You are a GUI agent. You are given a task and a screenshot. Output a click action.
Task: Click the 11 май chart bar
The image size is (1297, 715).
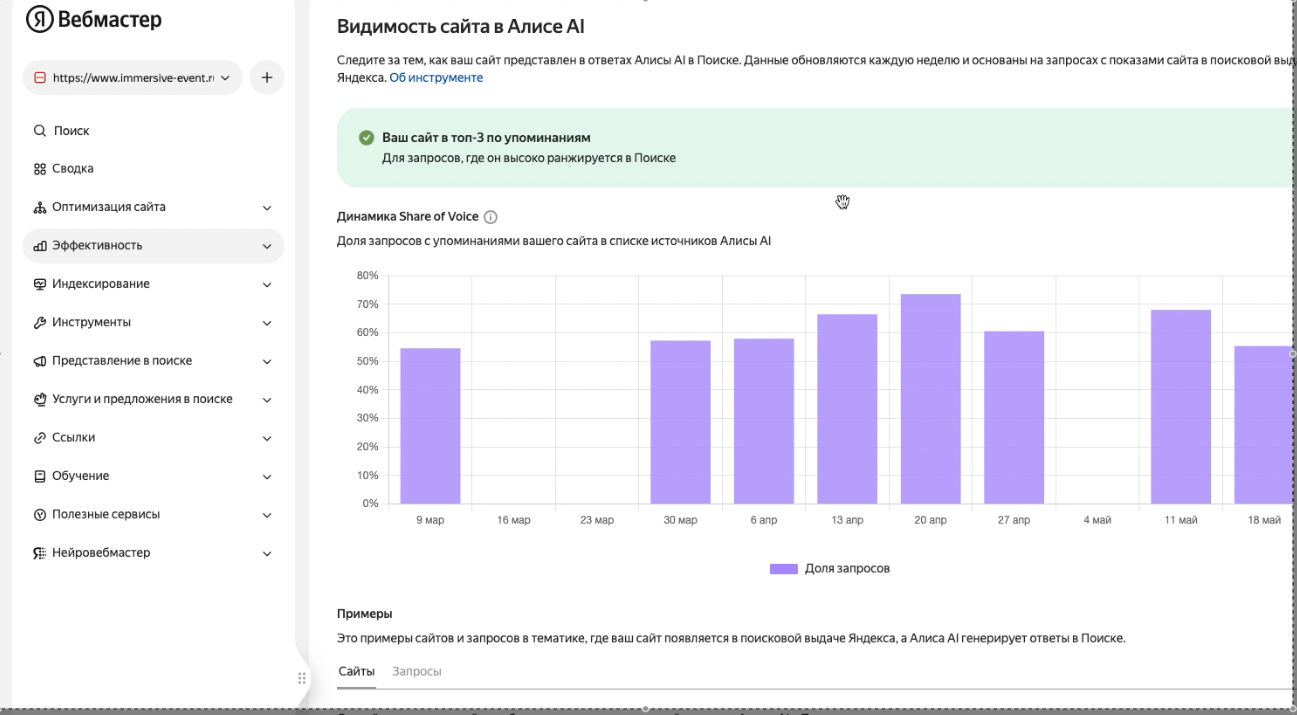[x=1181, y=407]
